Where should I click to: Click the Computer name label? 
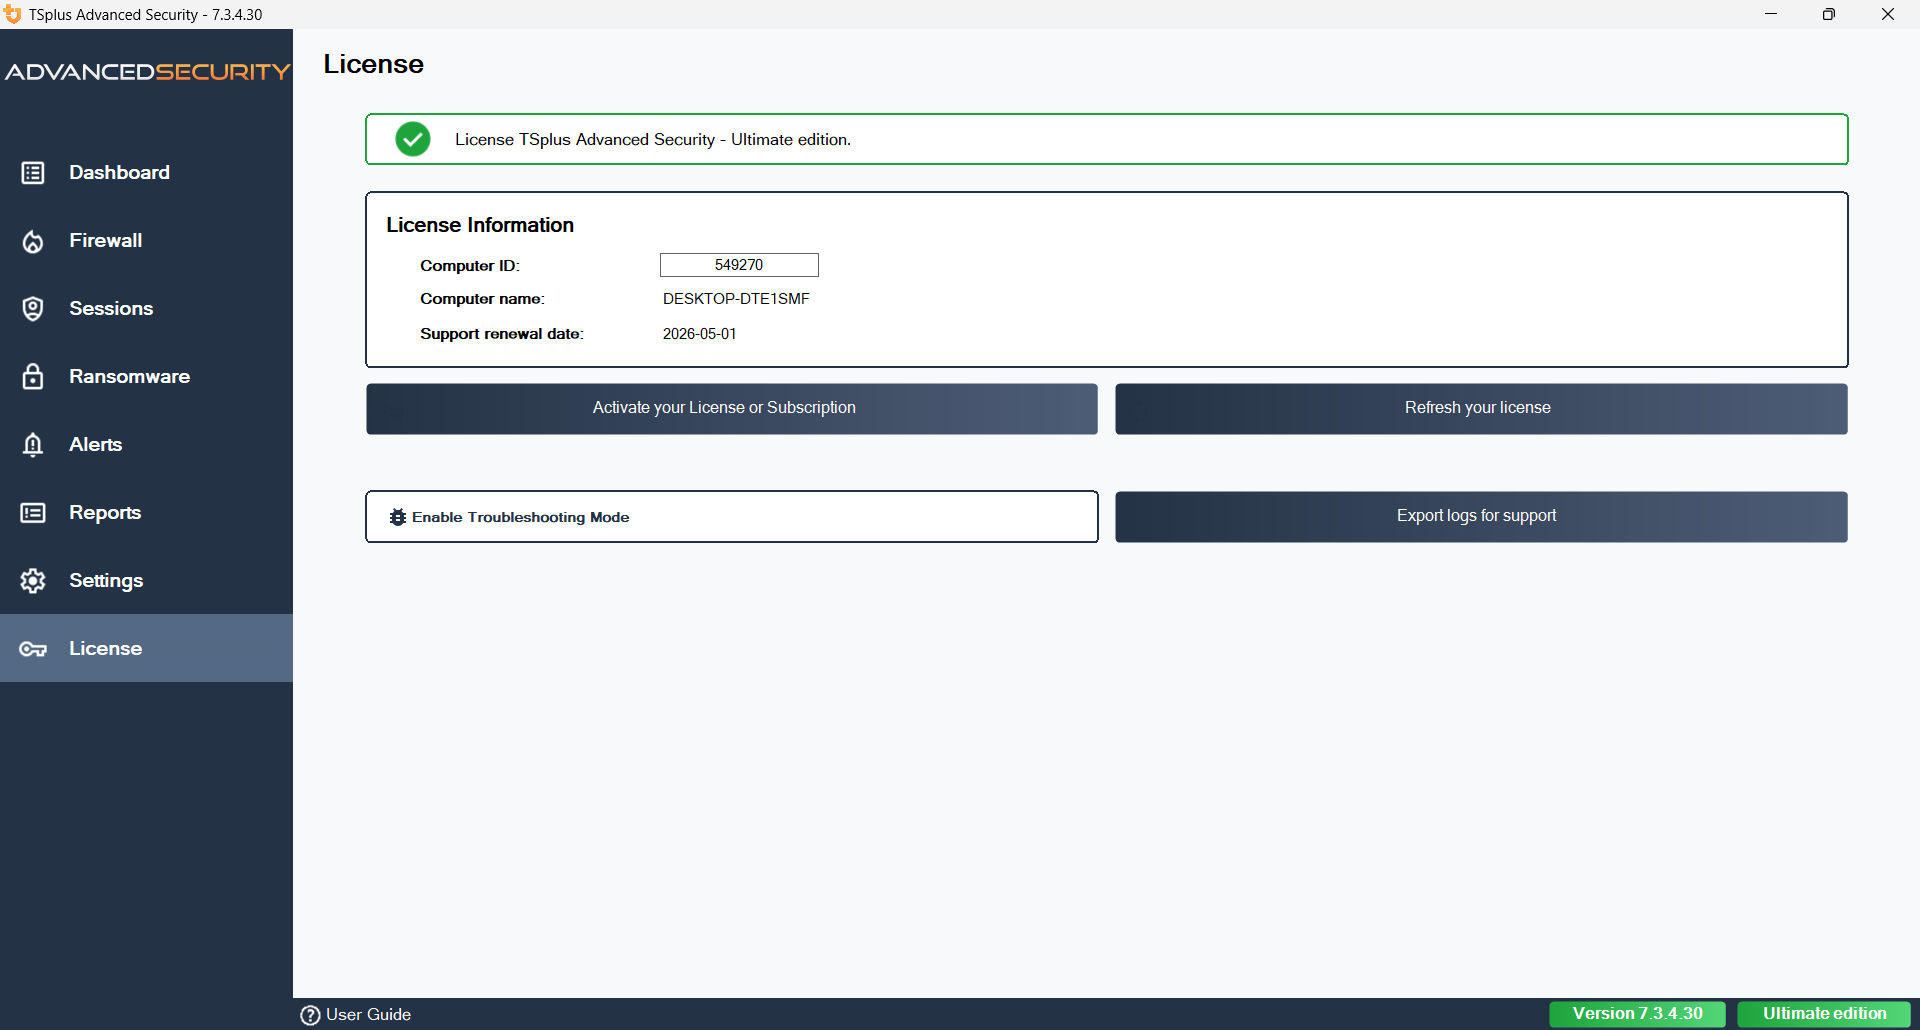(482, 299)
